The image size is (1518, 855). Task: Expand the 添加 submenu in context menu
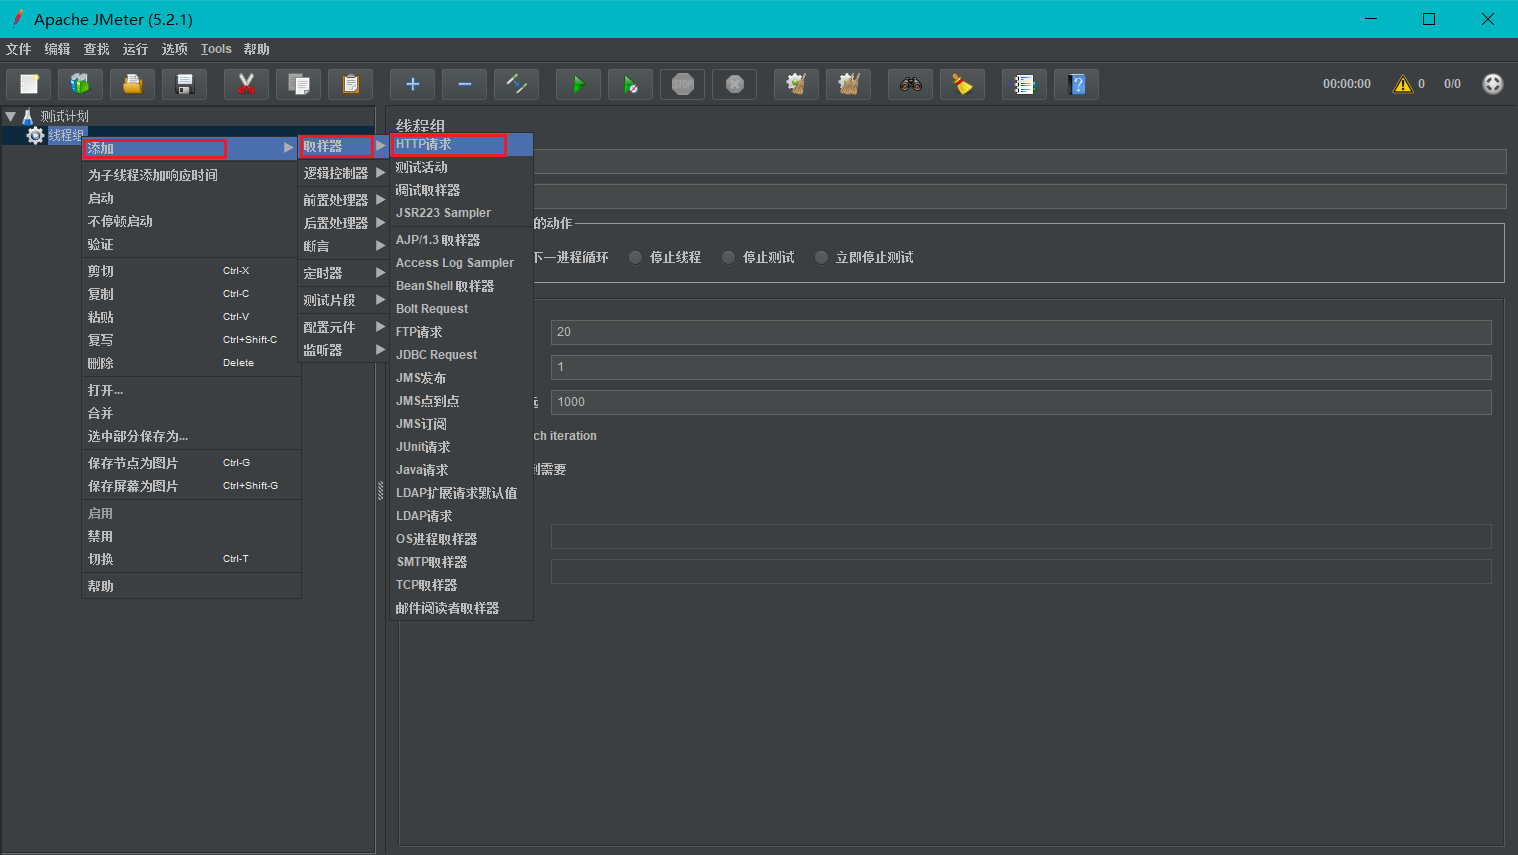pyautogui.click(x=190, y=148)
